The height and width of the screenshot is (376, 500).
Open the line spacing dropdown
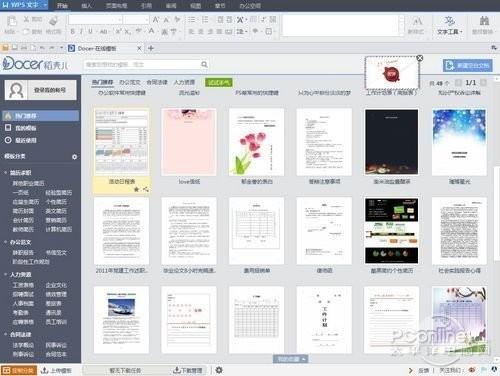[241, 32]
